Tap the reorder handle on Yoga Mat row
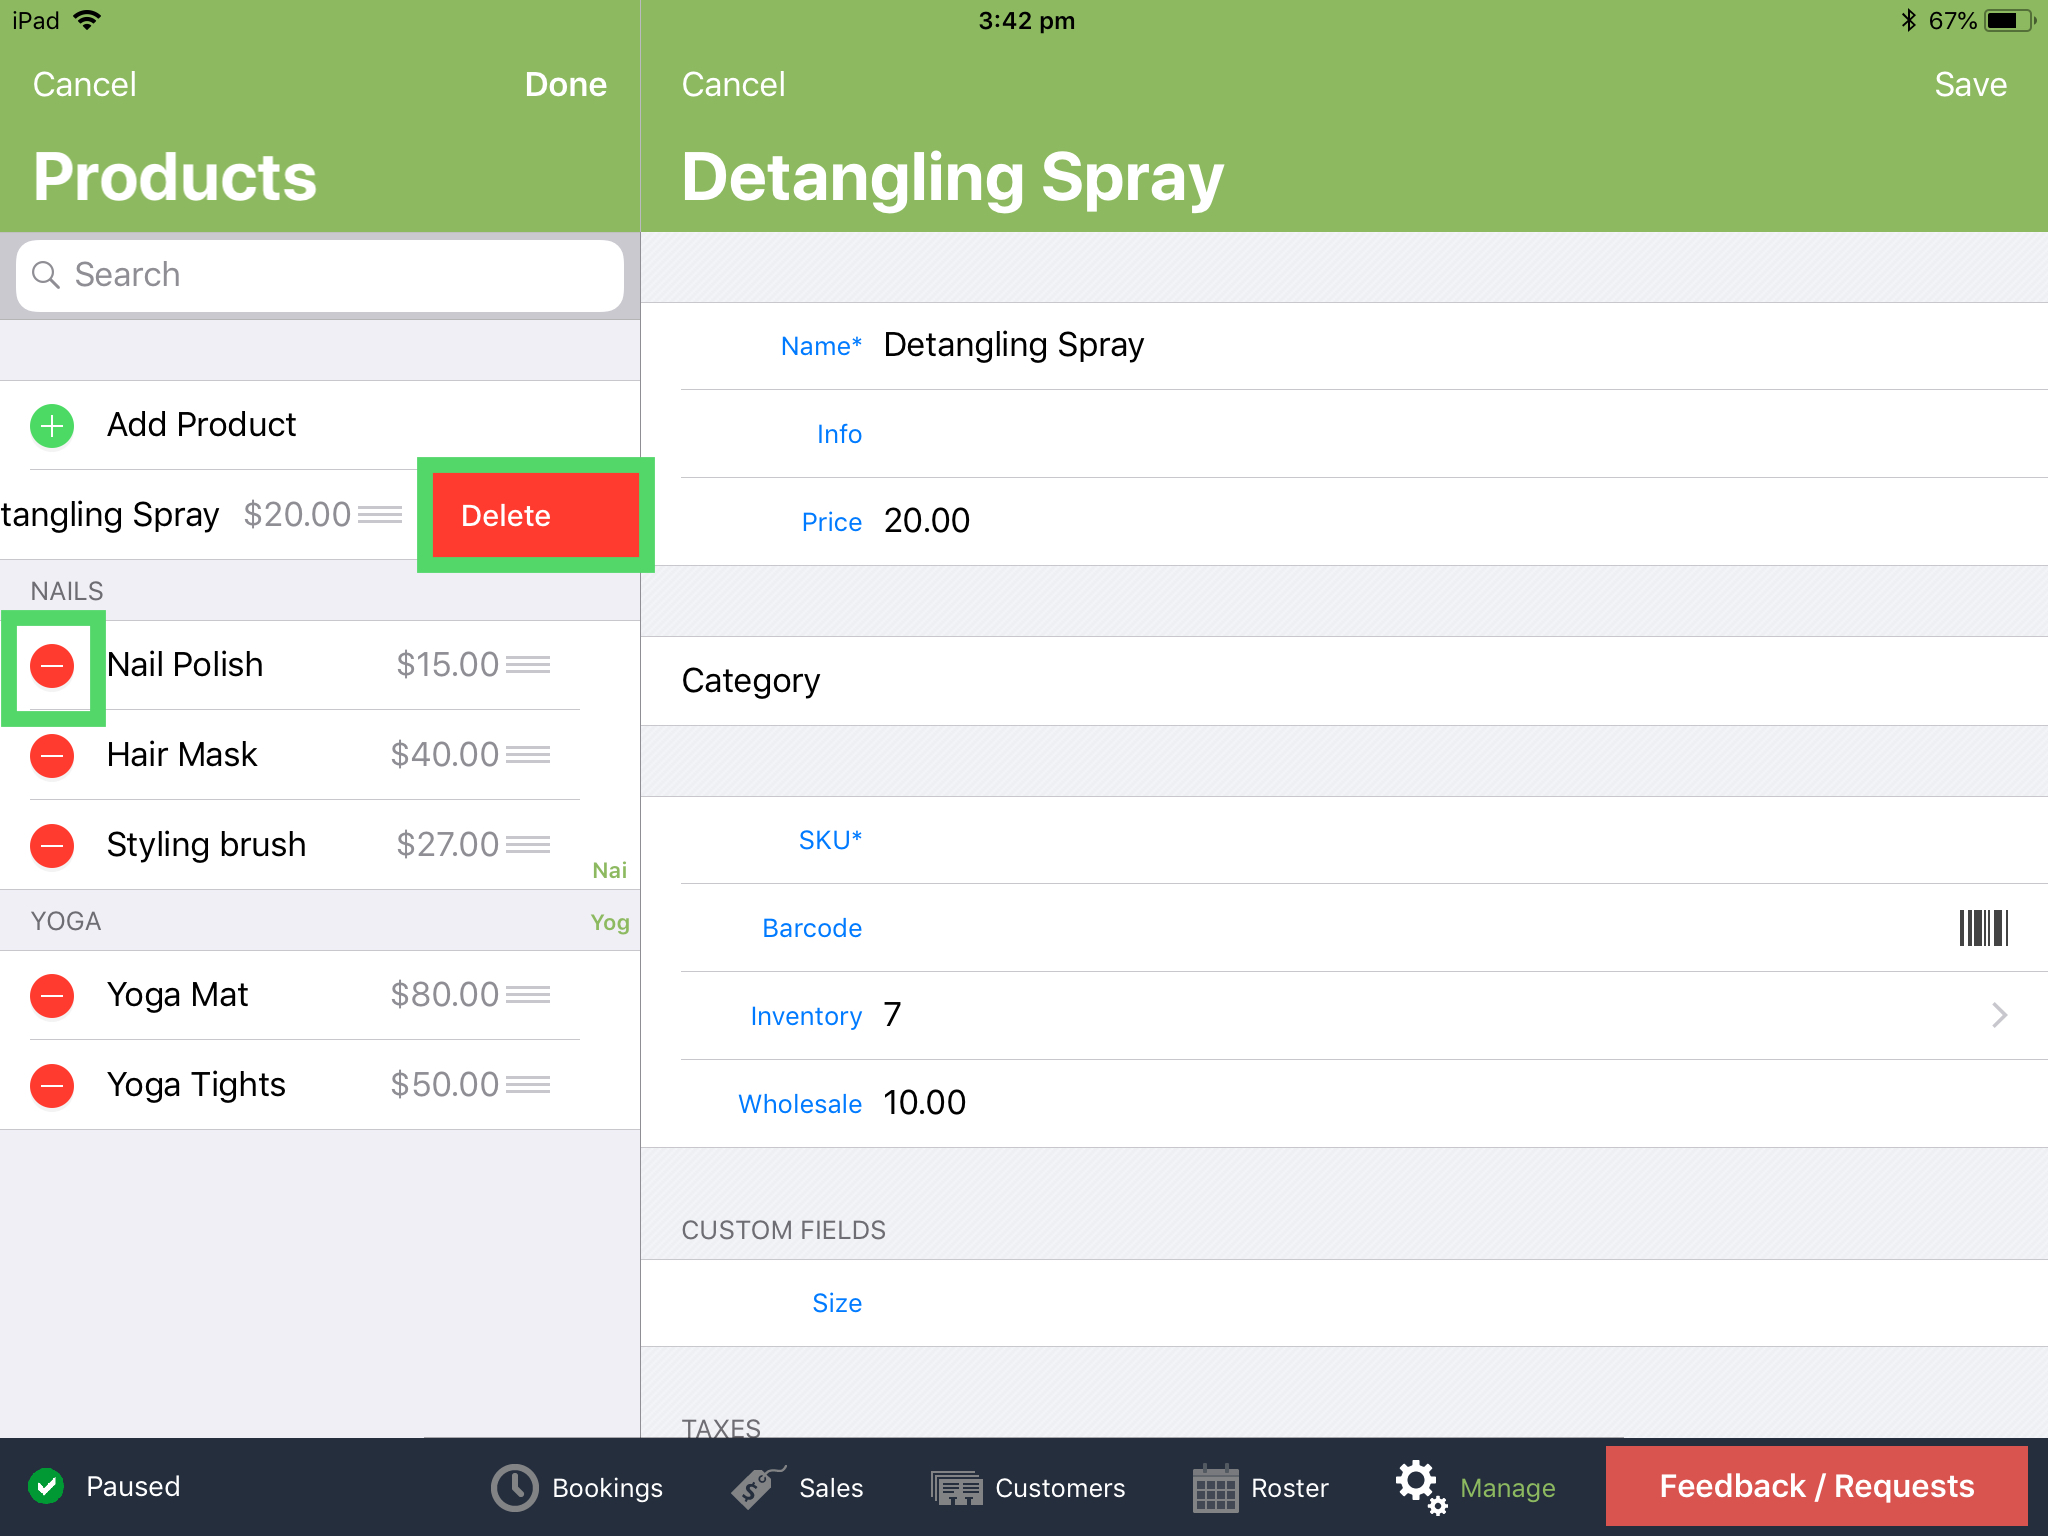The height and width of the screenshot is (1536, 2048). (528, 995)
